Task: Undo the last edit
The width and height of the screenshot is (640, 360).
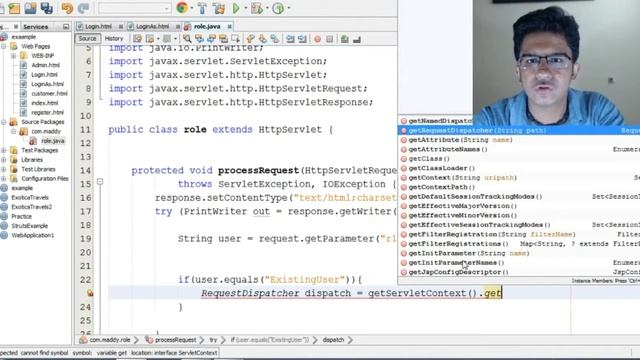Action: coord(67,8)
